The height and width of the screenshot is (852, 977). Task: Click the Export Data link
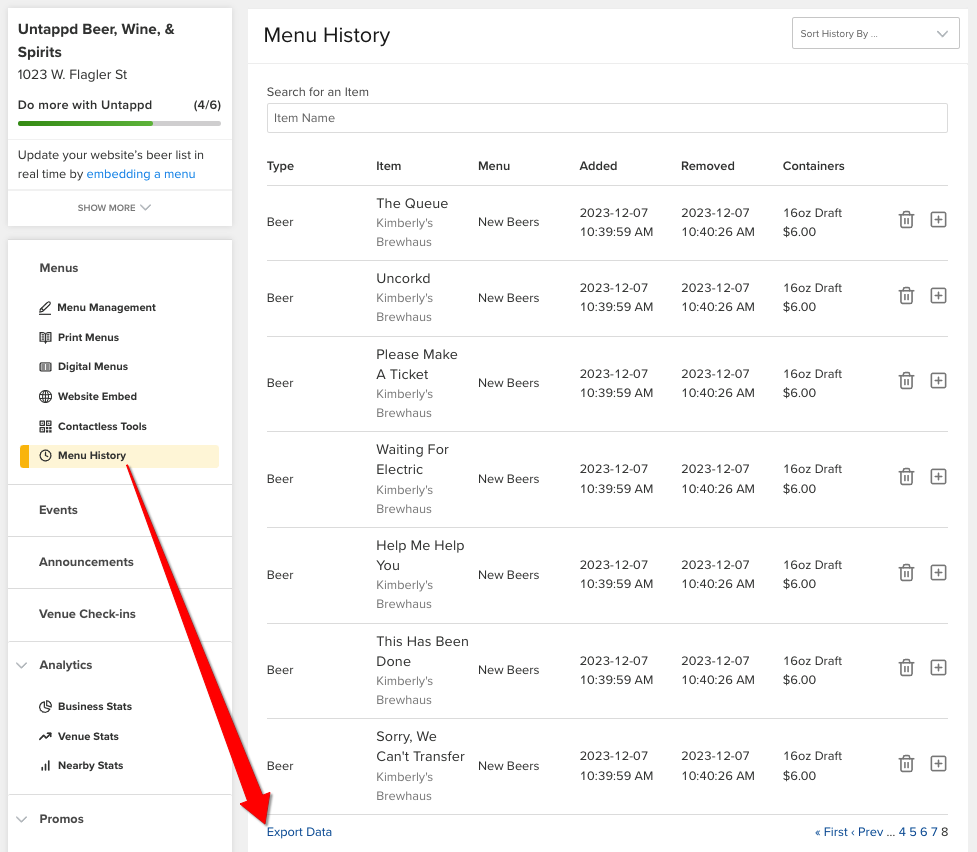(299, 831)
